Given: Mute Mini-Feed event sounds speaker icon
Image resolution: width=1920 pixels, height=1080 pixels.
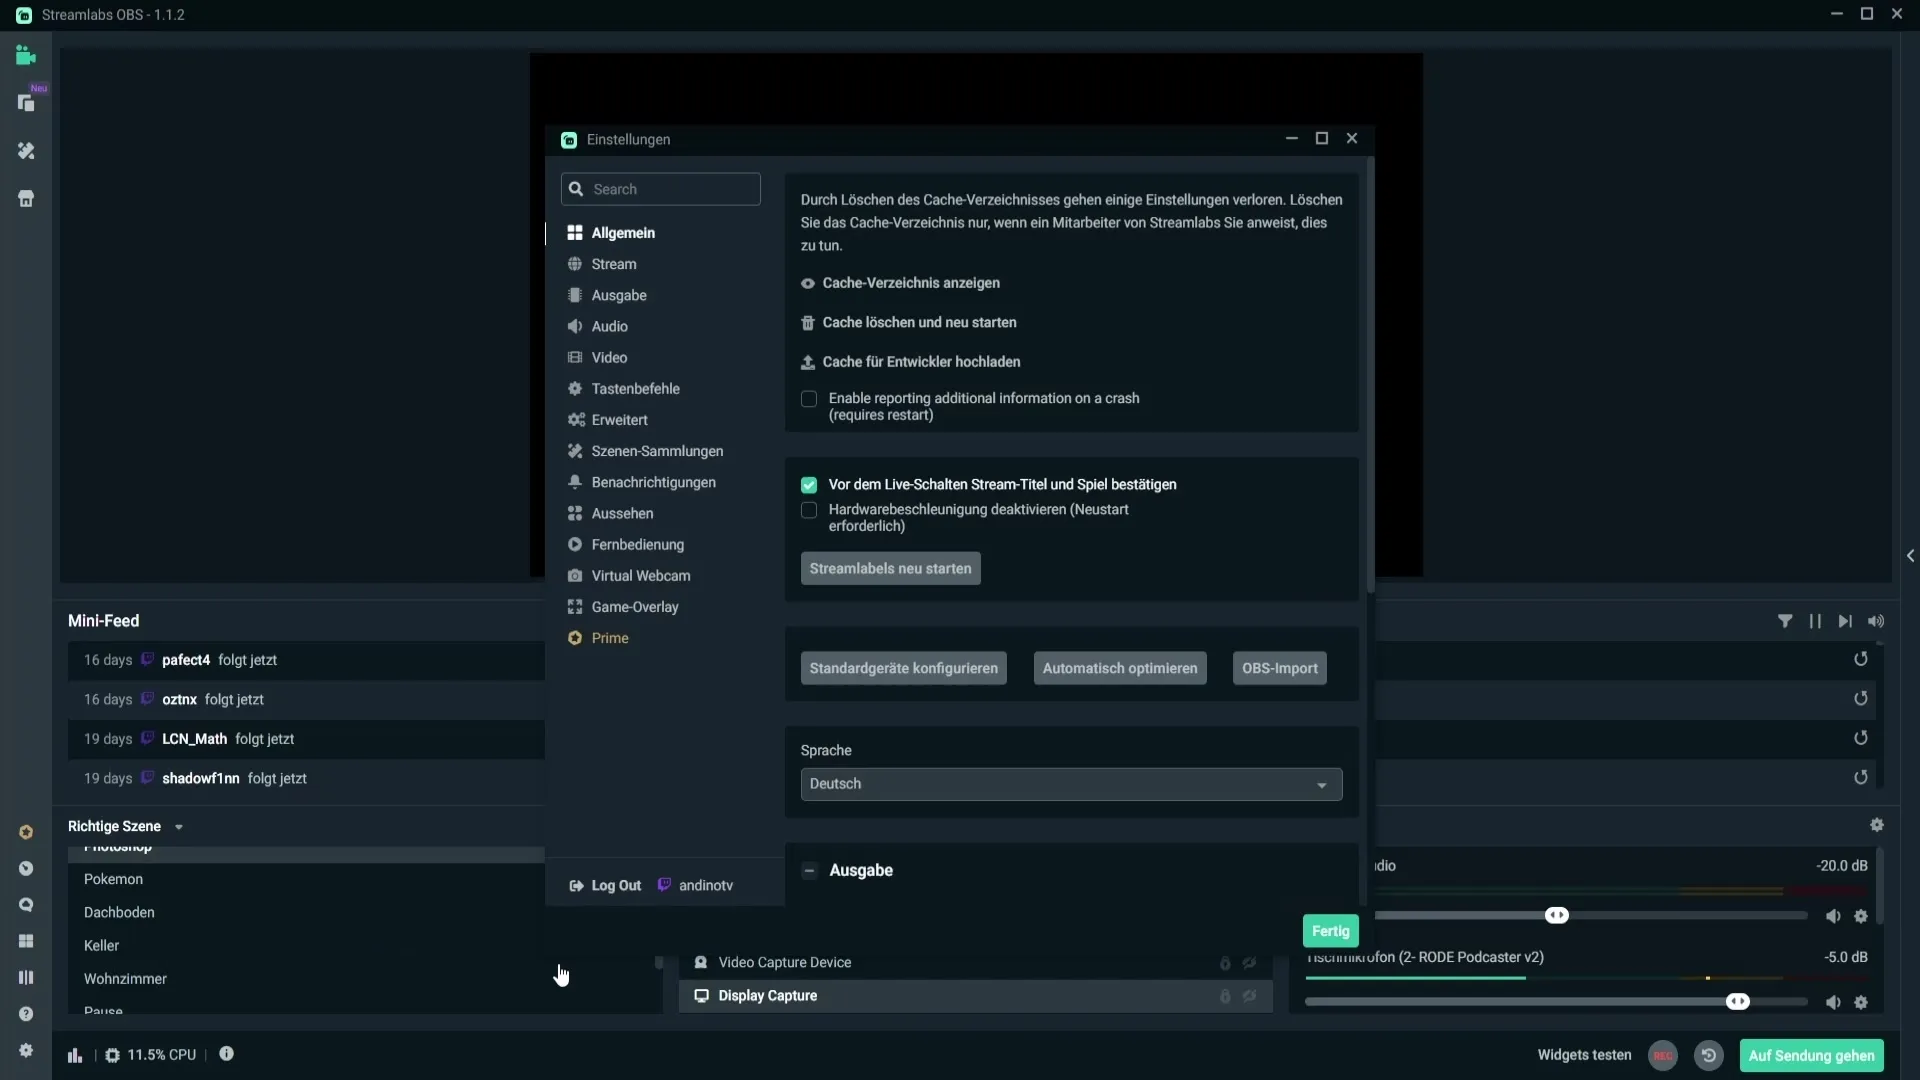Looking at the screenshot, I should coord(1876,621).
